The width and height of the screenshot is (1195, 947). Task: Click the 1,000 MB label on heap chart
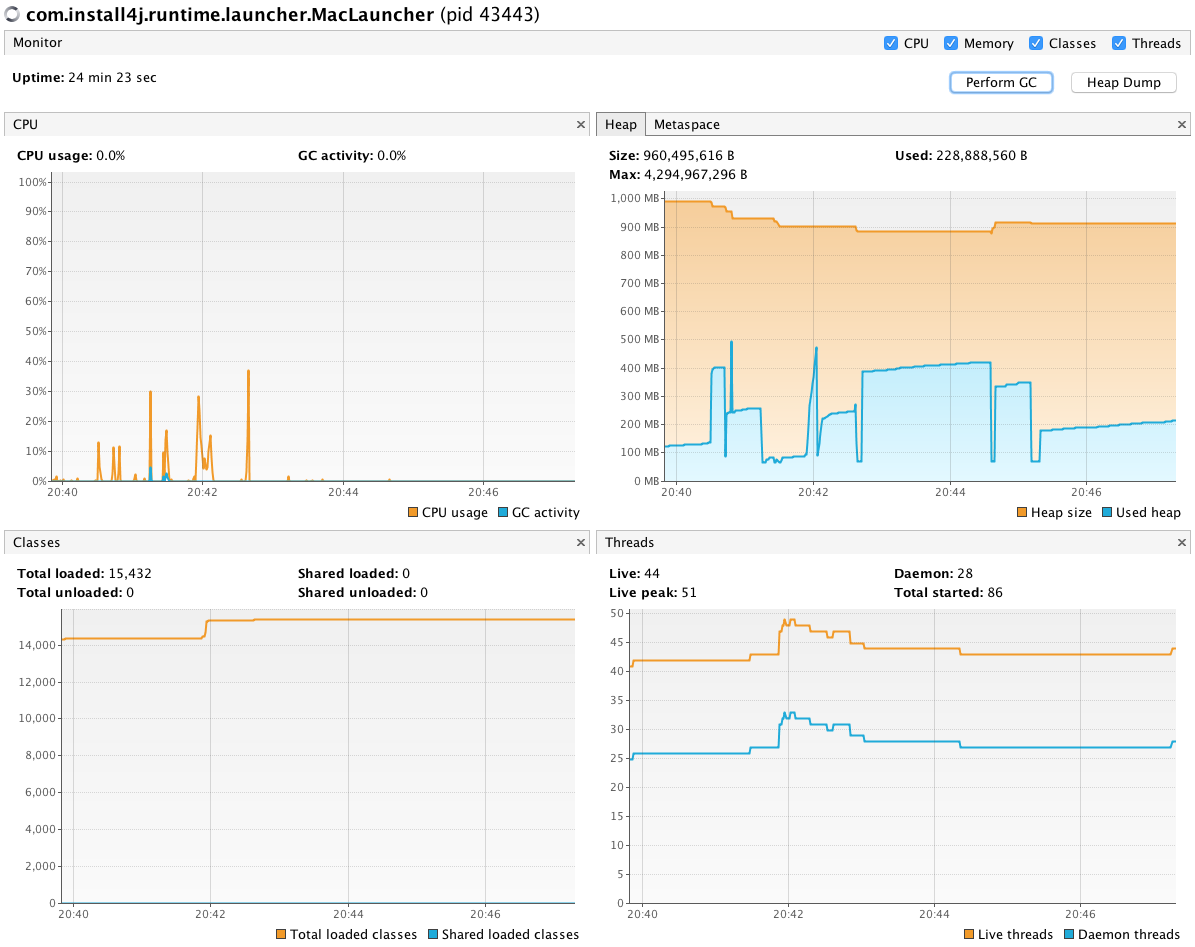635,198
